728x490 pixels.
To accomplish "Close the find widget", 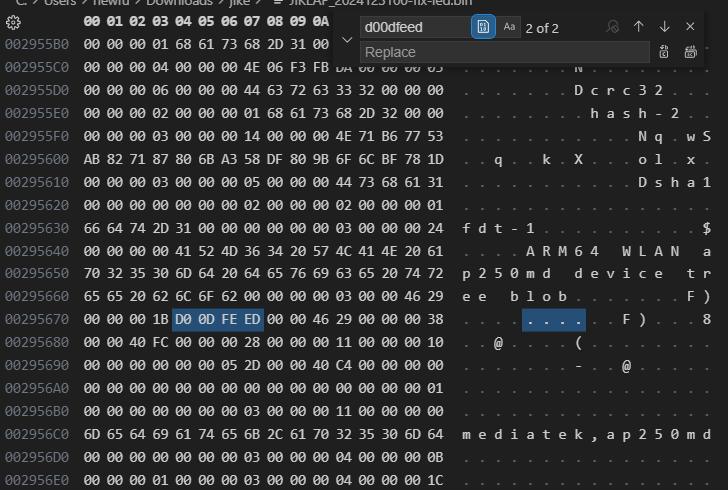I will click(x=690, y=27).
